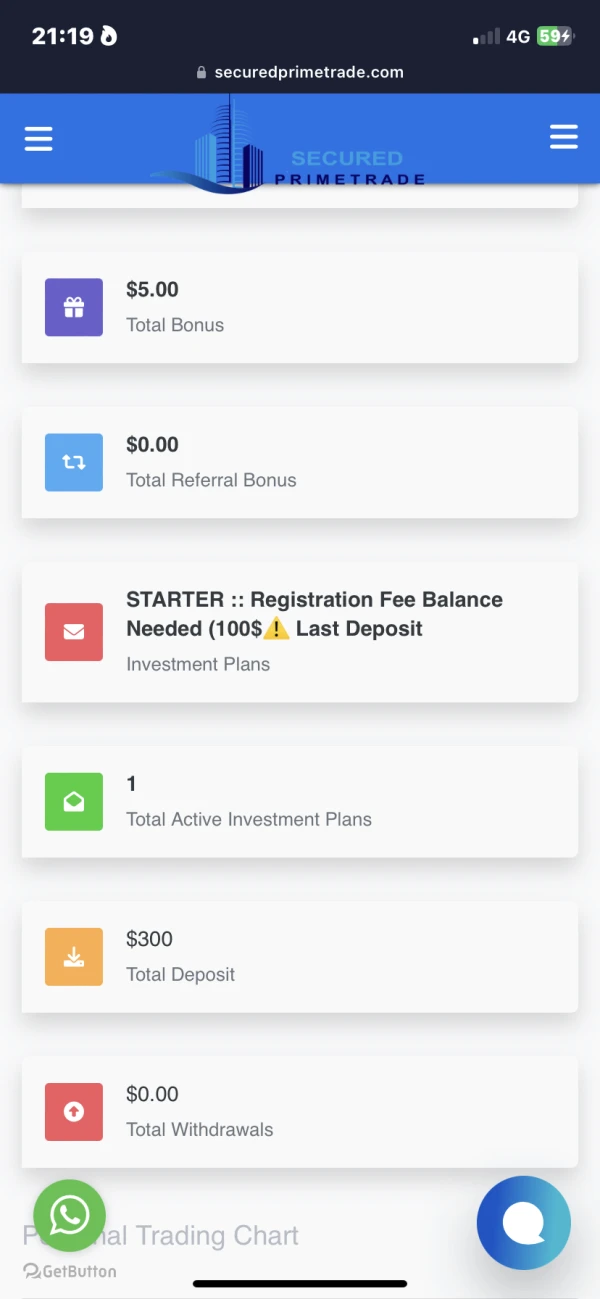Tap Total Active Investment Plans label
The height and width of the screenshot is (1299, 600).
249,819
